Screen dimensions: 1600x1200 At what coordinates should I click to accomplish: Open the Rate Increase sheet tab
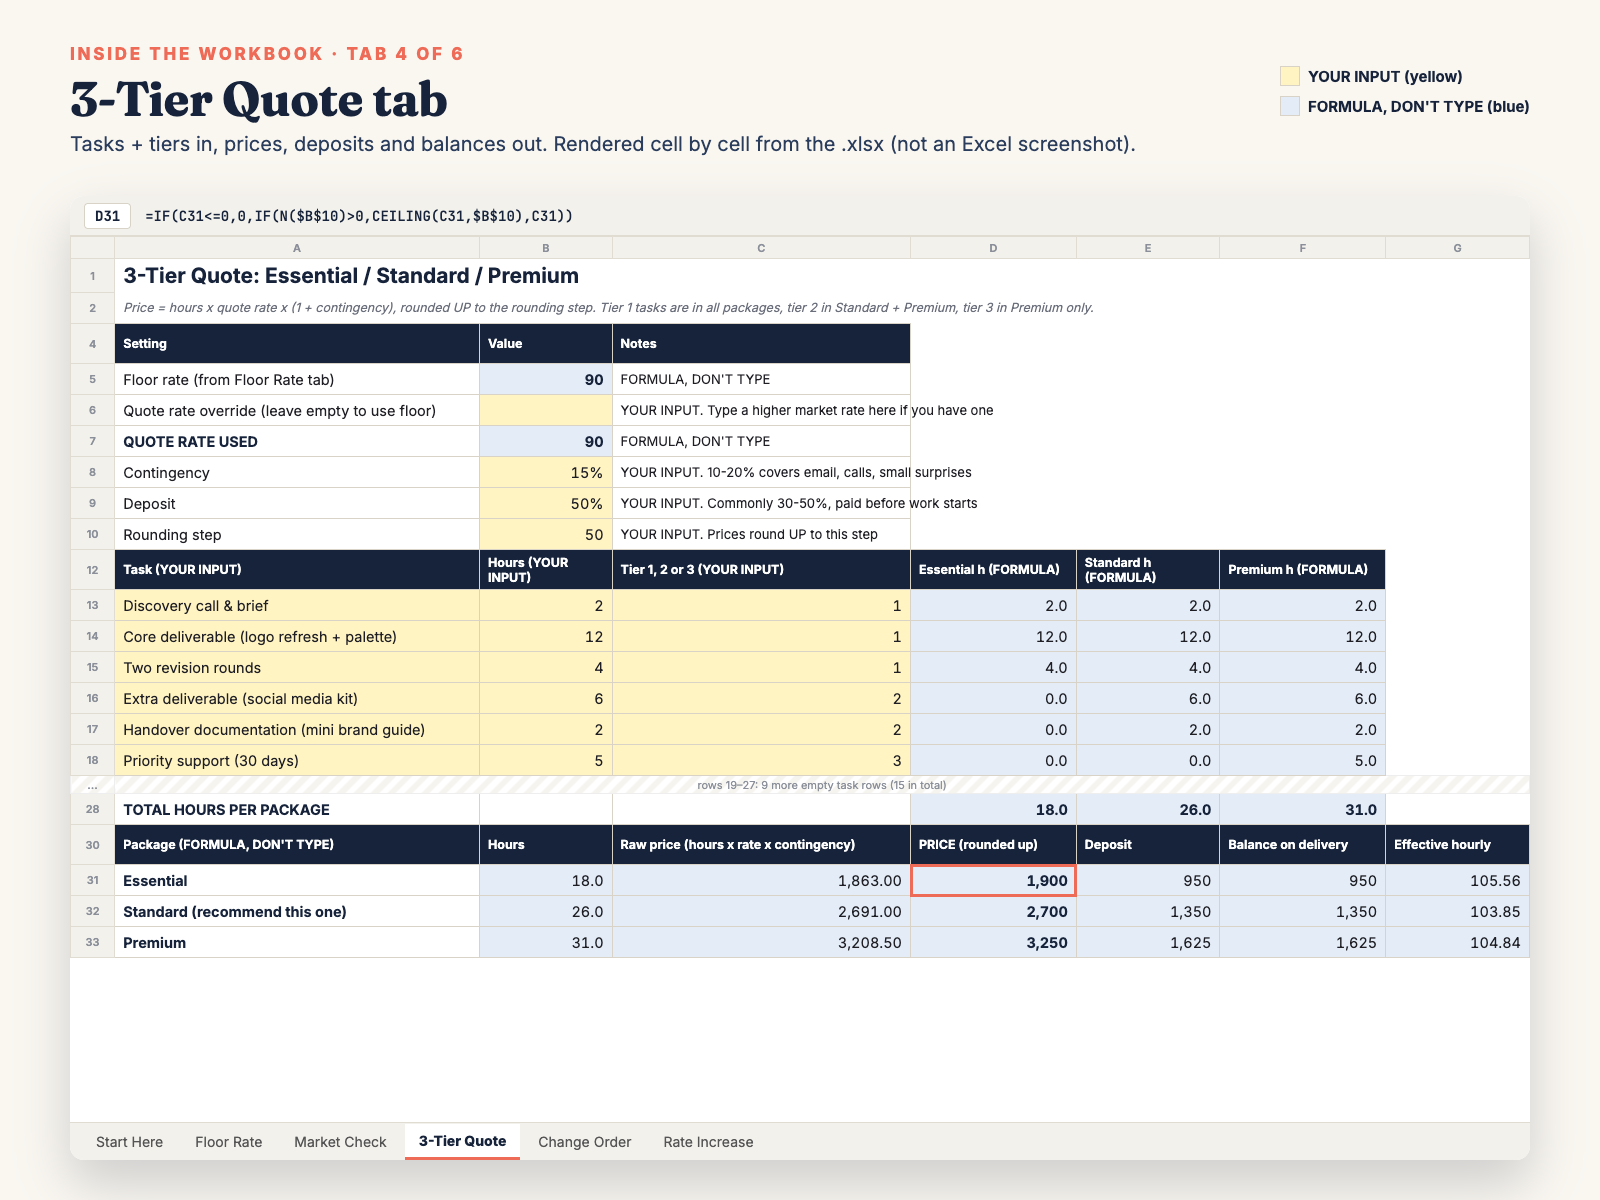tap(708, 1141)
